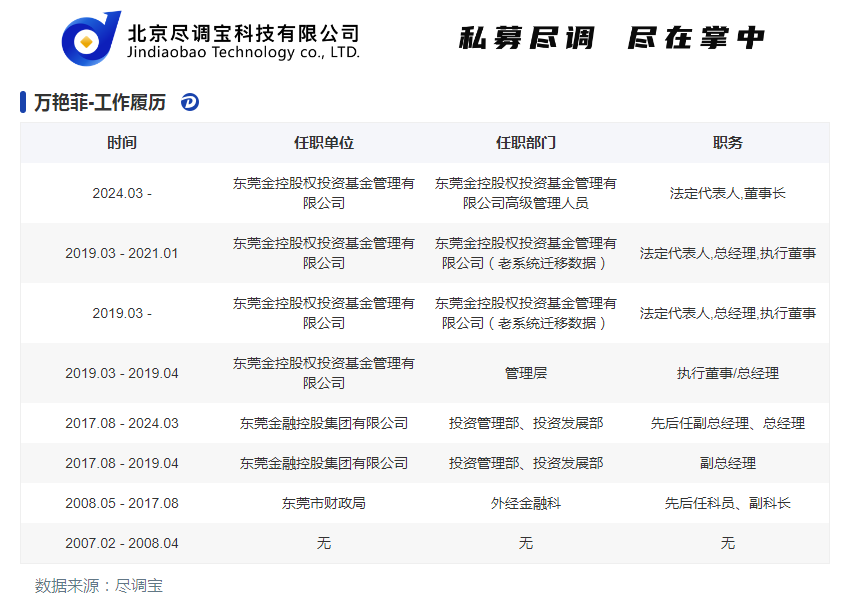This screenshot has height=605, width=850.
Task: Select the 副总经理 position cell
Action: coord(727,463)
